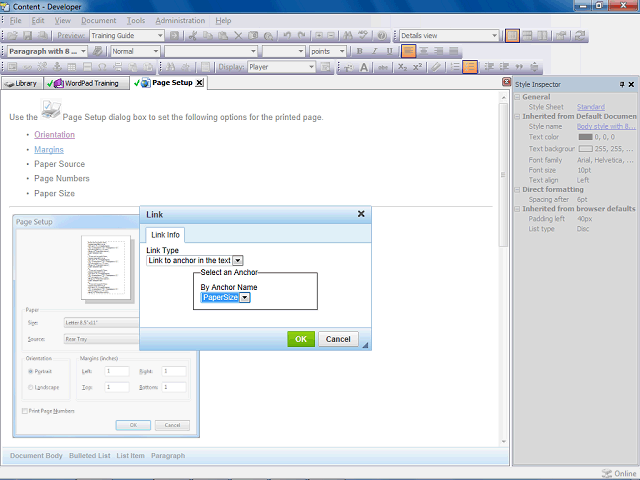Toggle justified text alignment
640x480 pixels.
(x=453, y=51)
